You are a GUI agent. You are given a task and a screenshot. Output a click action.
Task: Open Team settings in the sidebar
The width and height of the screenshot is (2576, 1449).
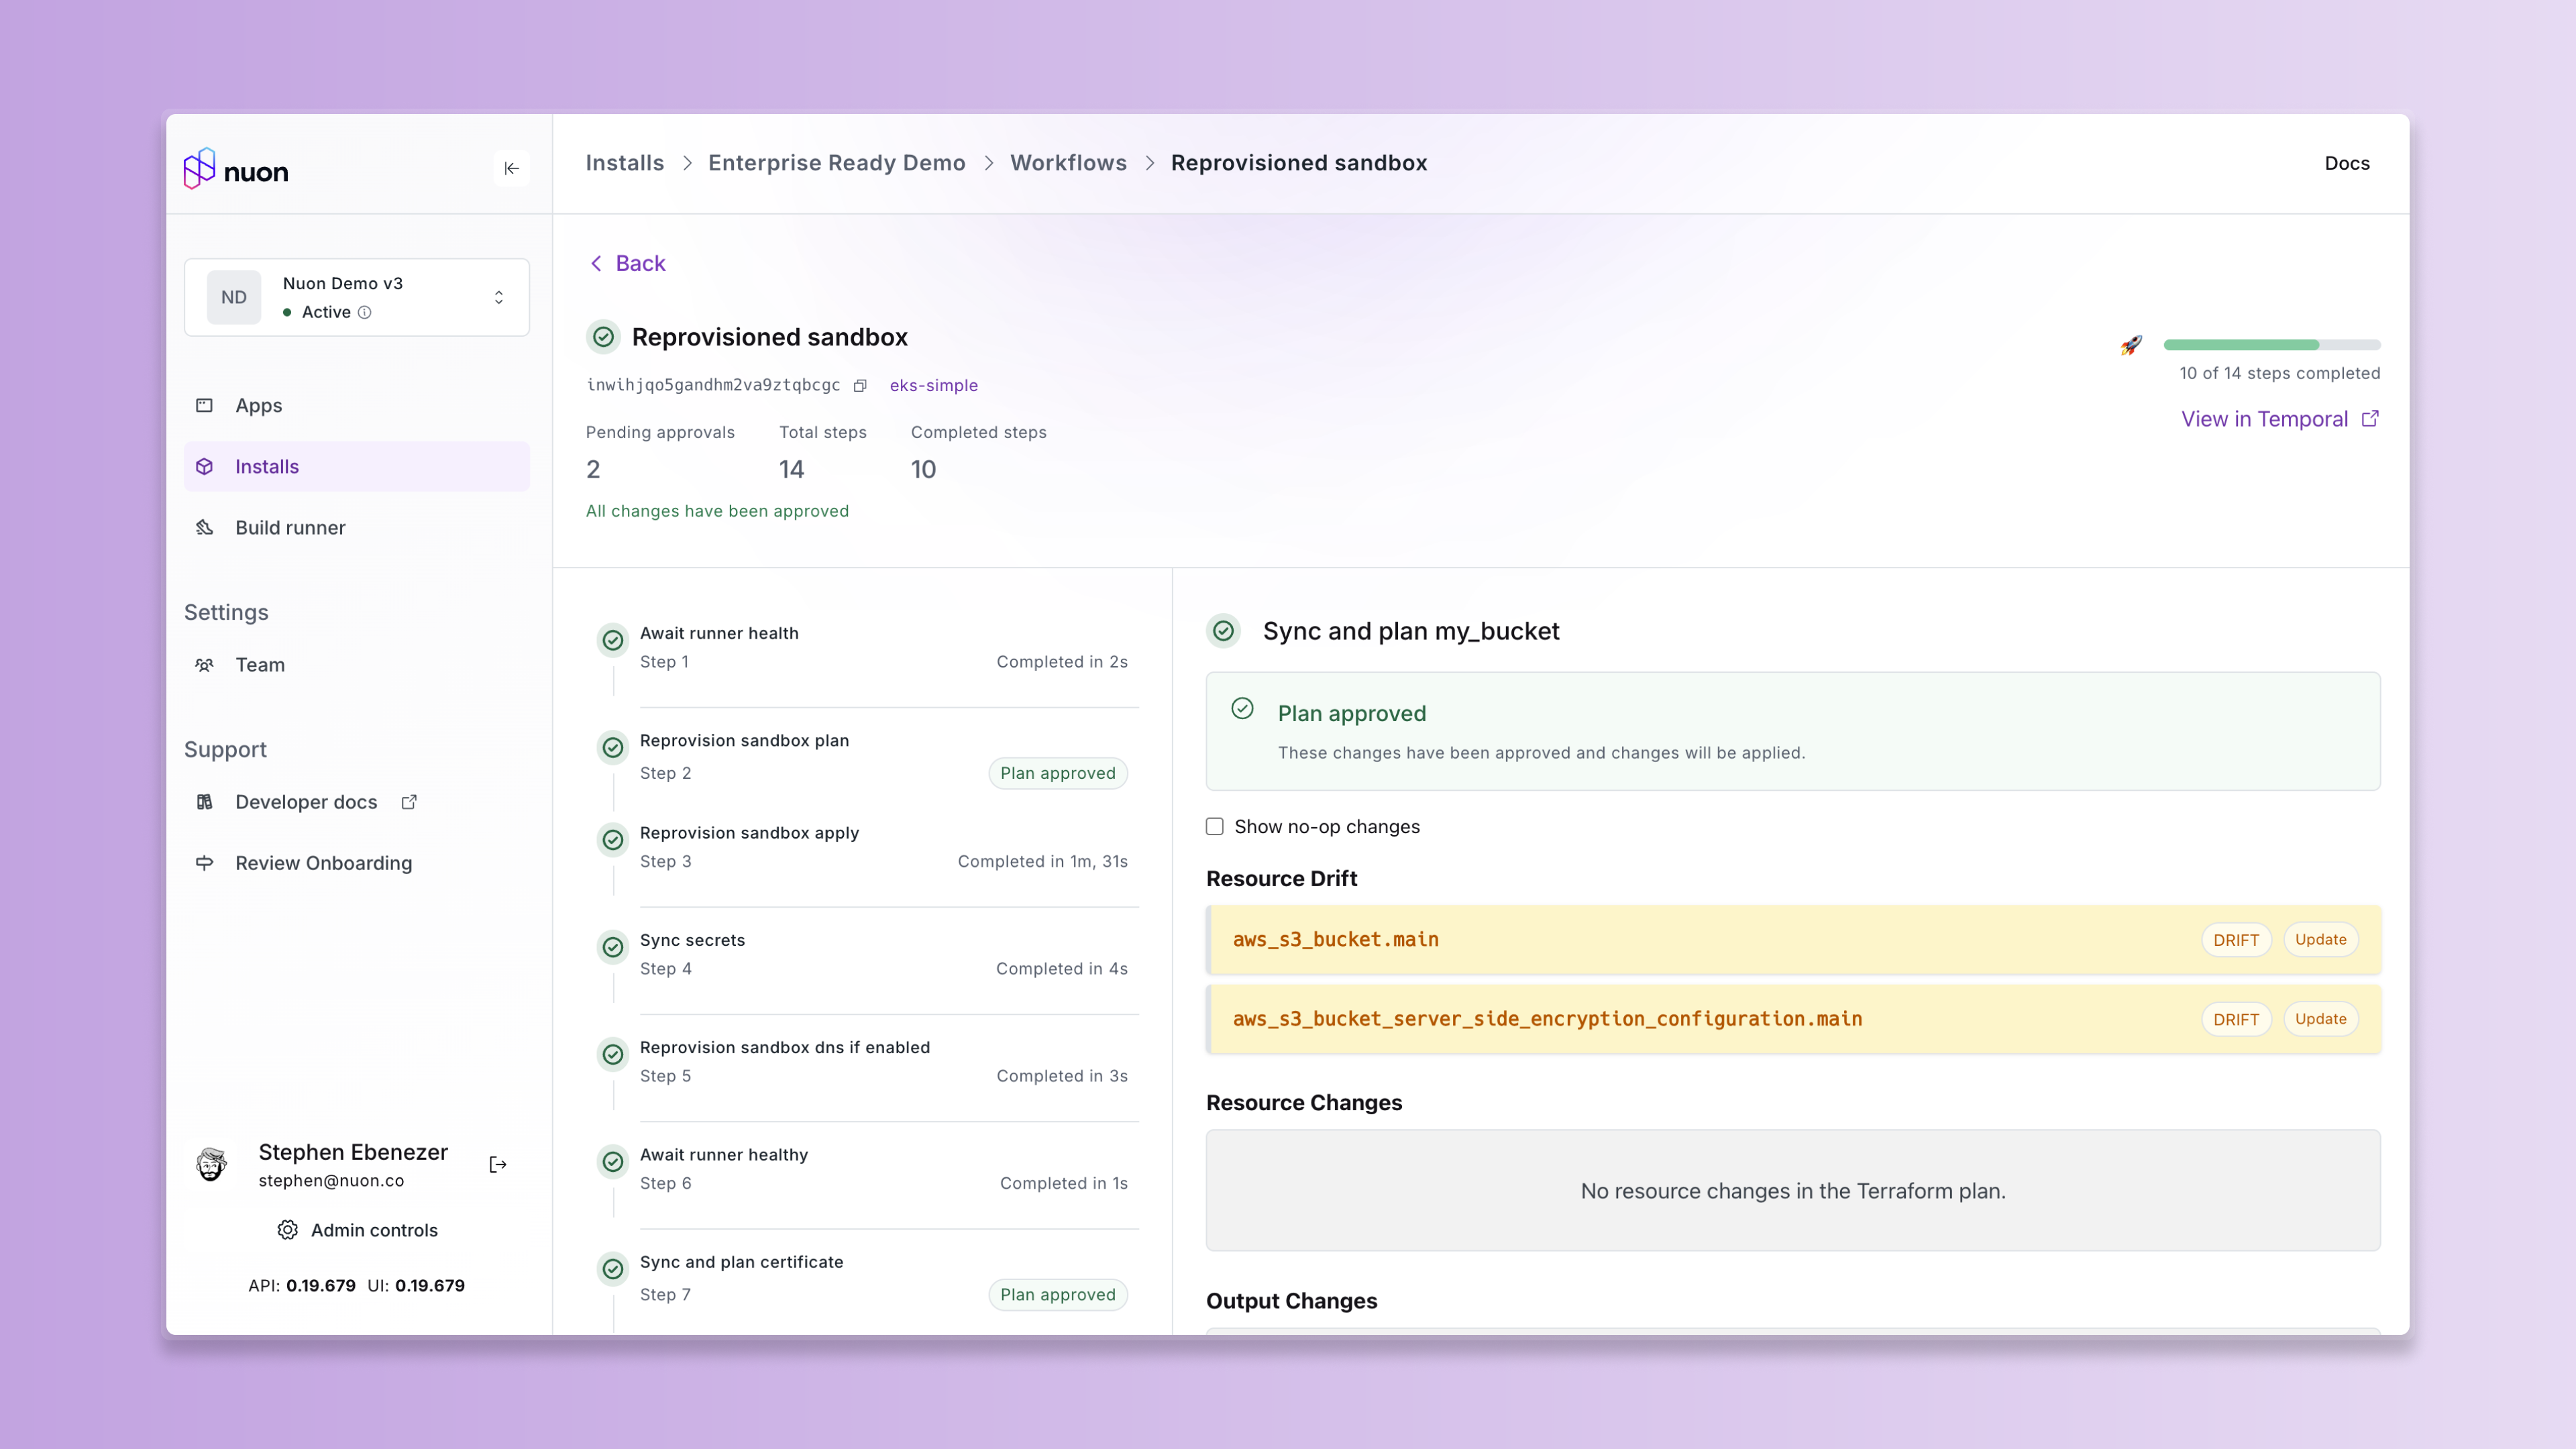pos(259,665)
